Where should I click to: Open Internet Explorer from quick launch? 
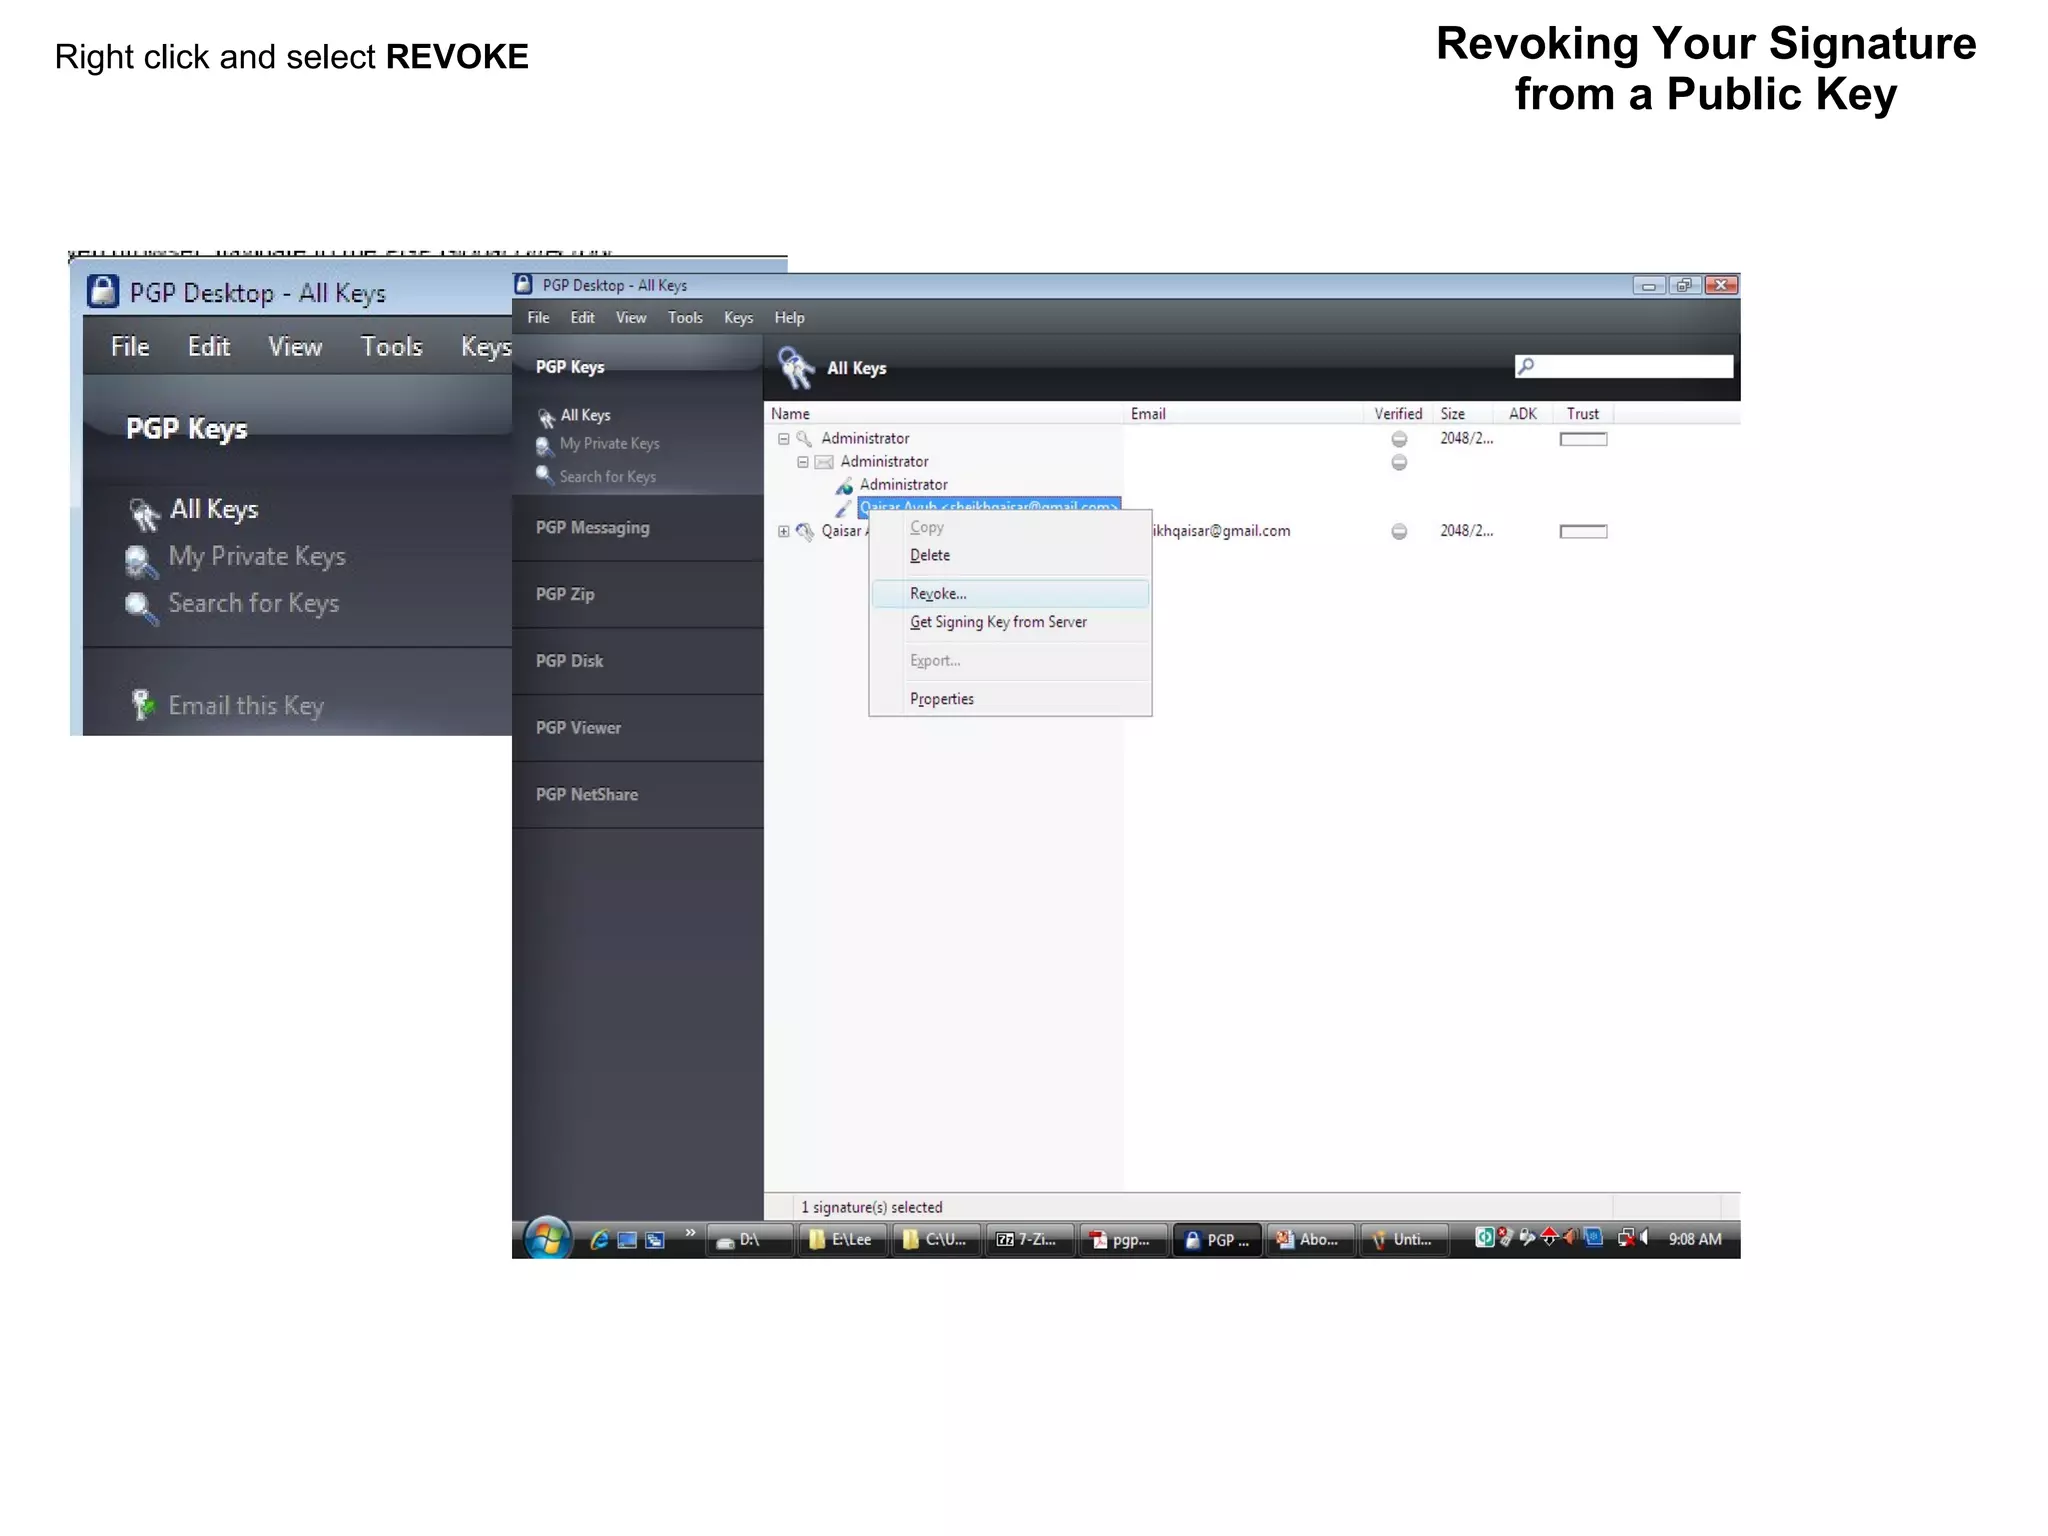pyautogui.click(x=600, y=1240)
